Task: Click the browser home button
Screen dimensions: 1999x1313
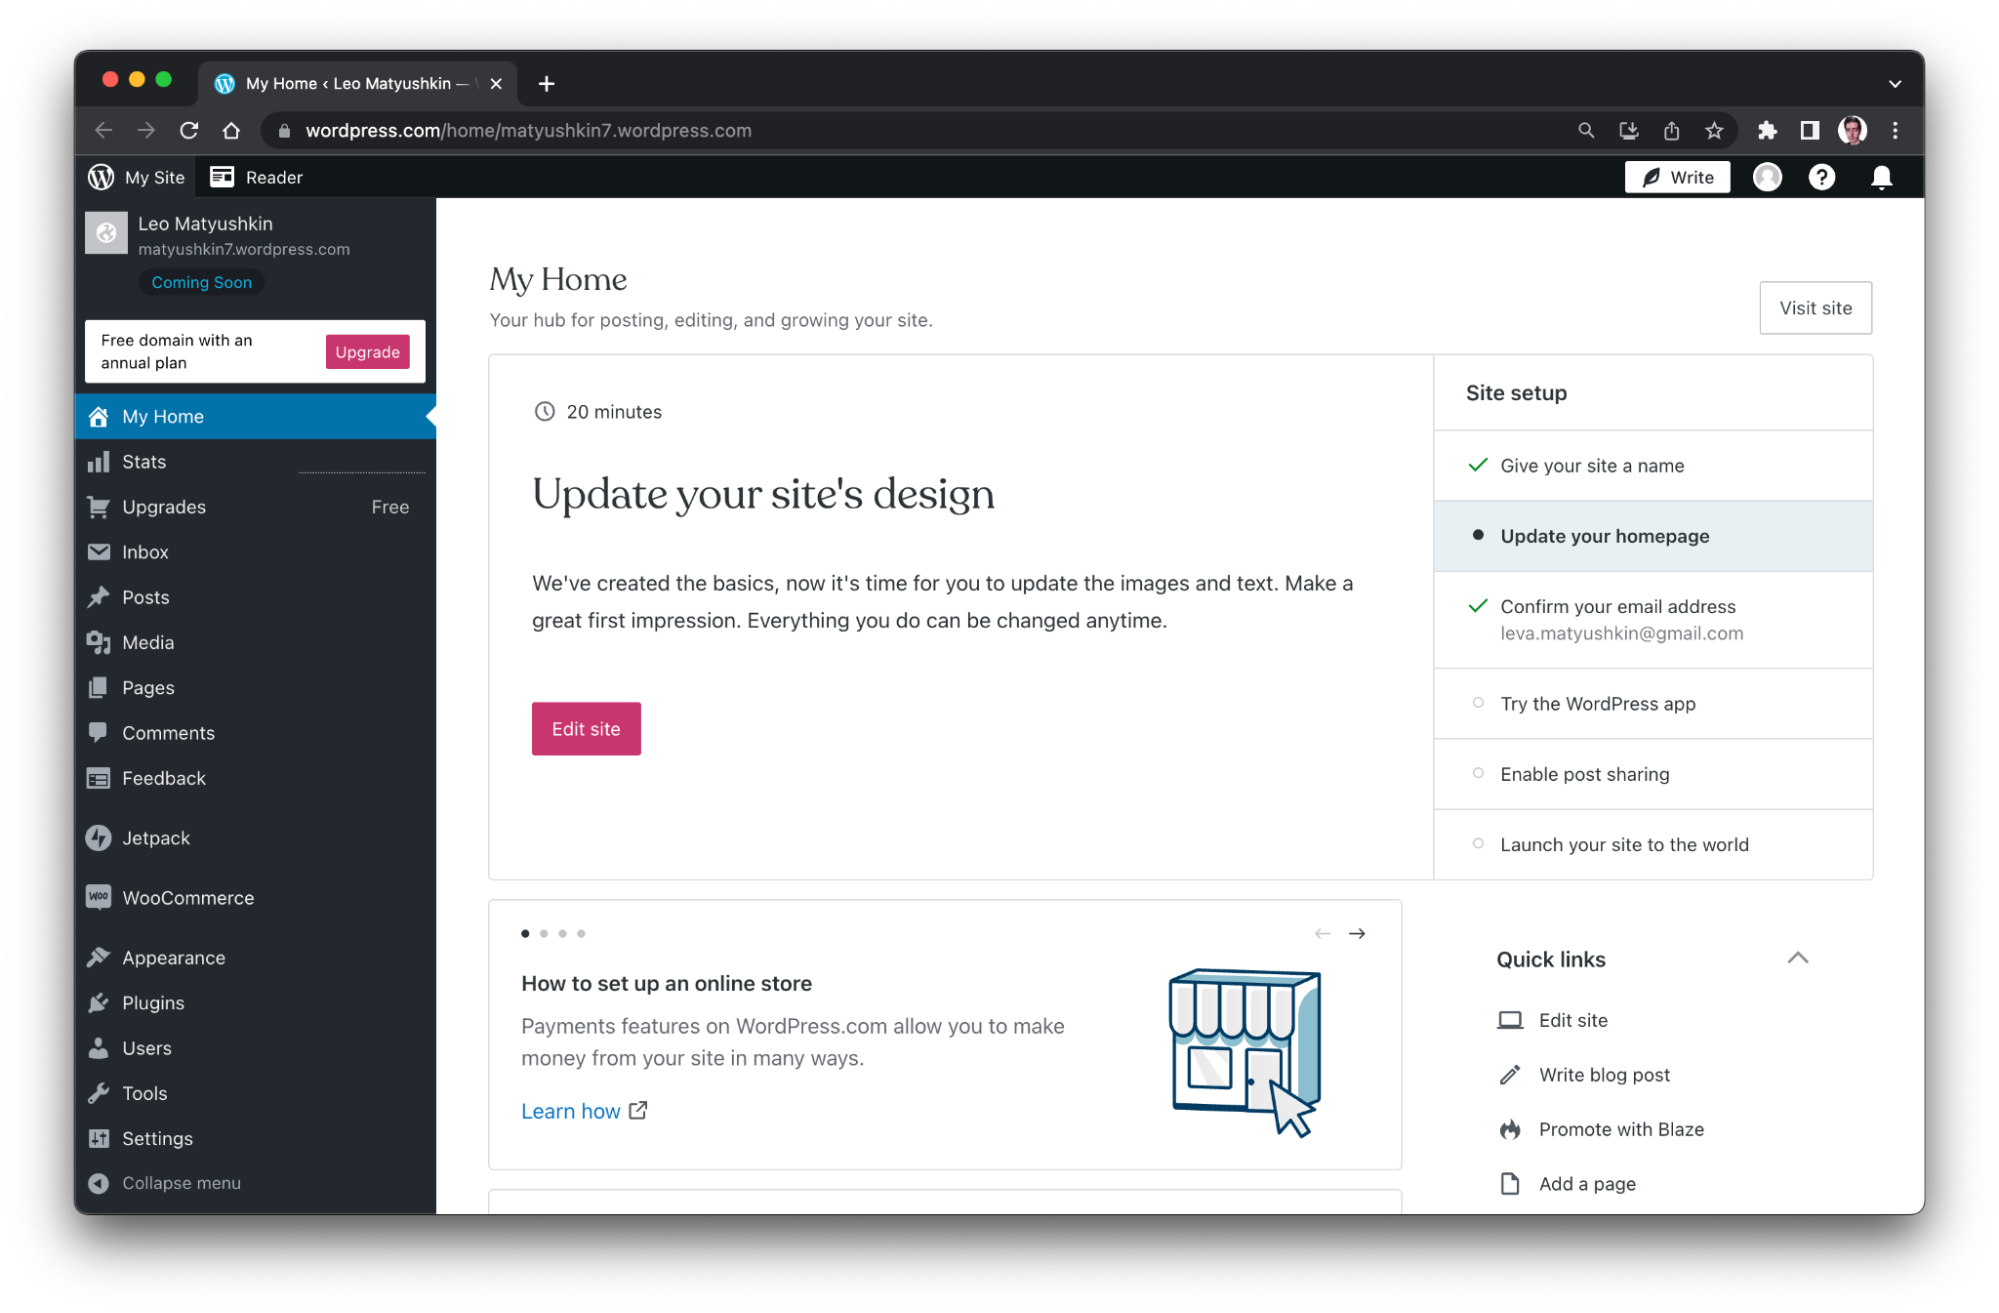Action: [x=231, y=130]
